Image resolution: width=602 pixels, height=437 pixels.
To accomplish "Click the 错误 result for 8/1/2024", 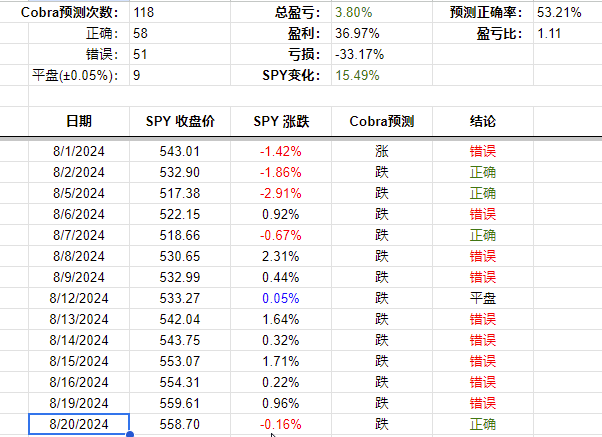I will (483, 151).
